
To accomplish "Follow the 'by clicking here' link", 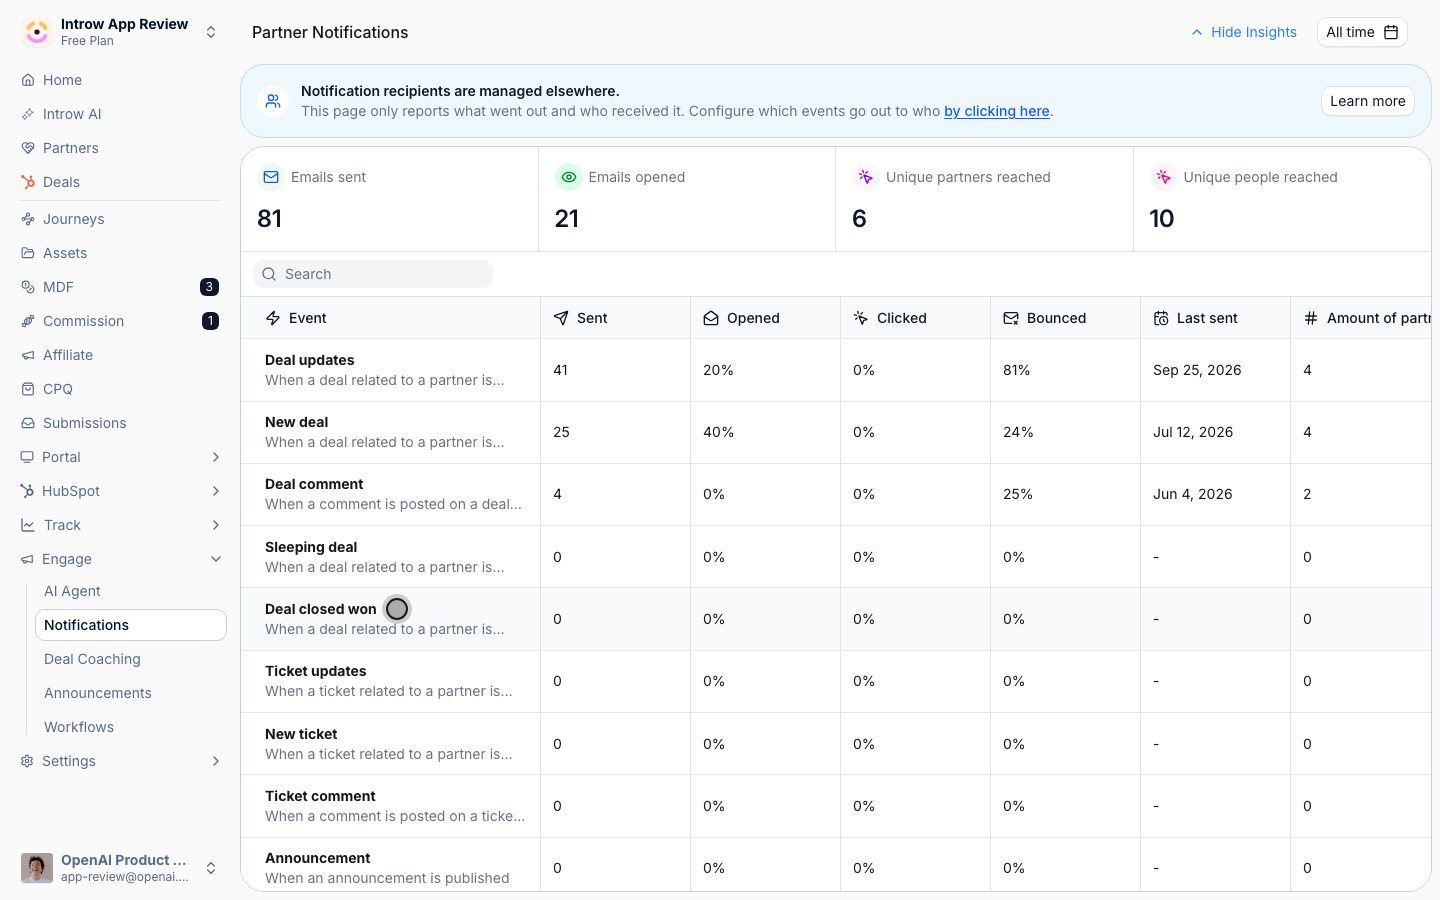I will coord(997,111).
